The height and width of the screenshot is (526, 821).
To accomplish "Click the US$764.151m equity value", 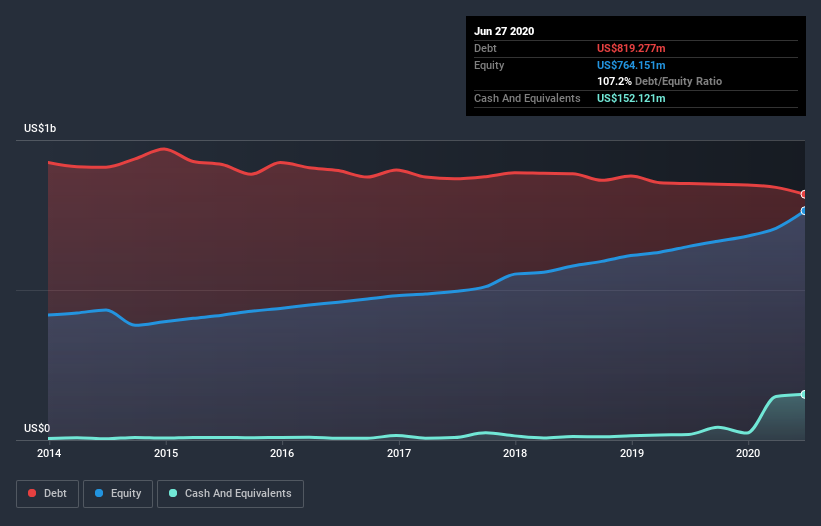I will (x=631, y=65).
